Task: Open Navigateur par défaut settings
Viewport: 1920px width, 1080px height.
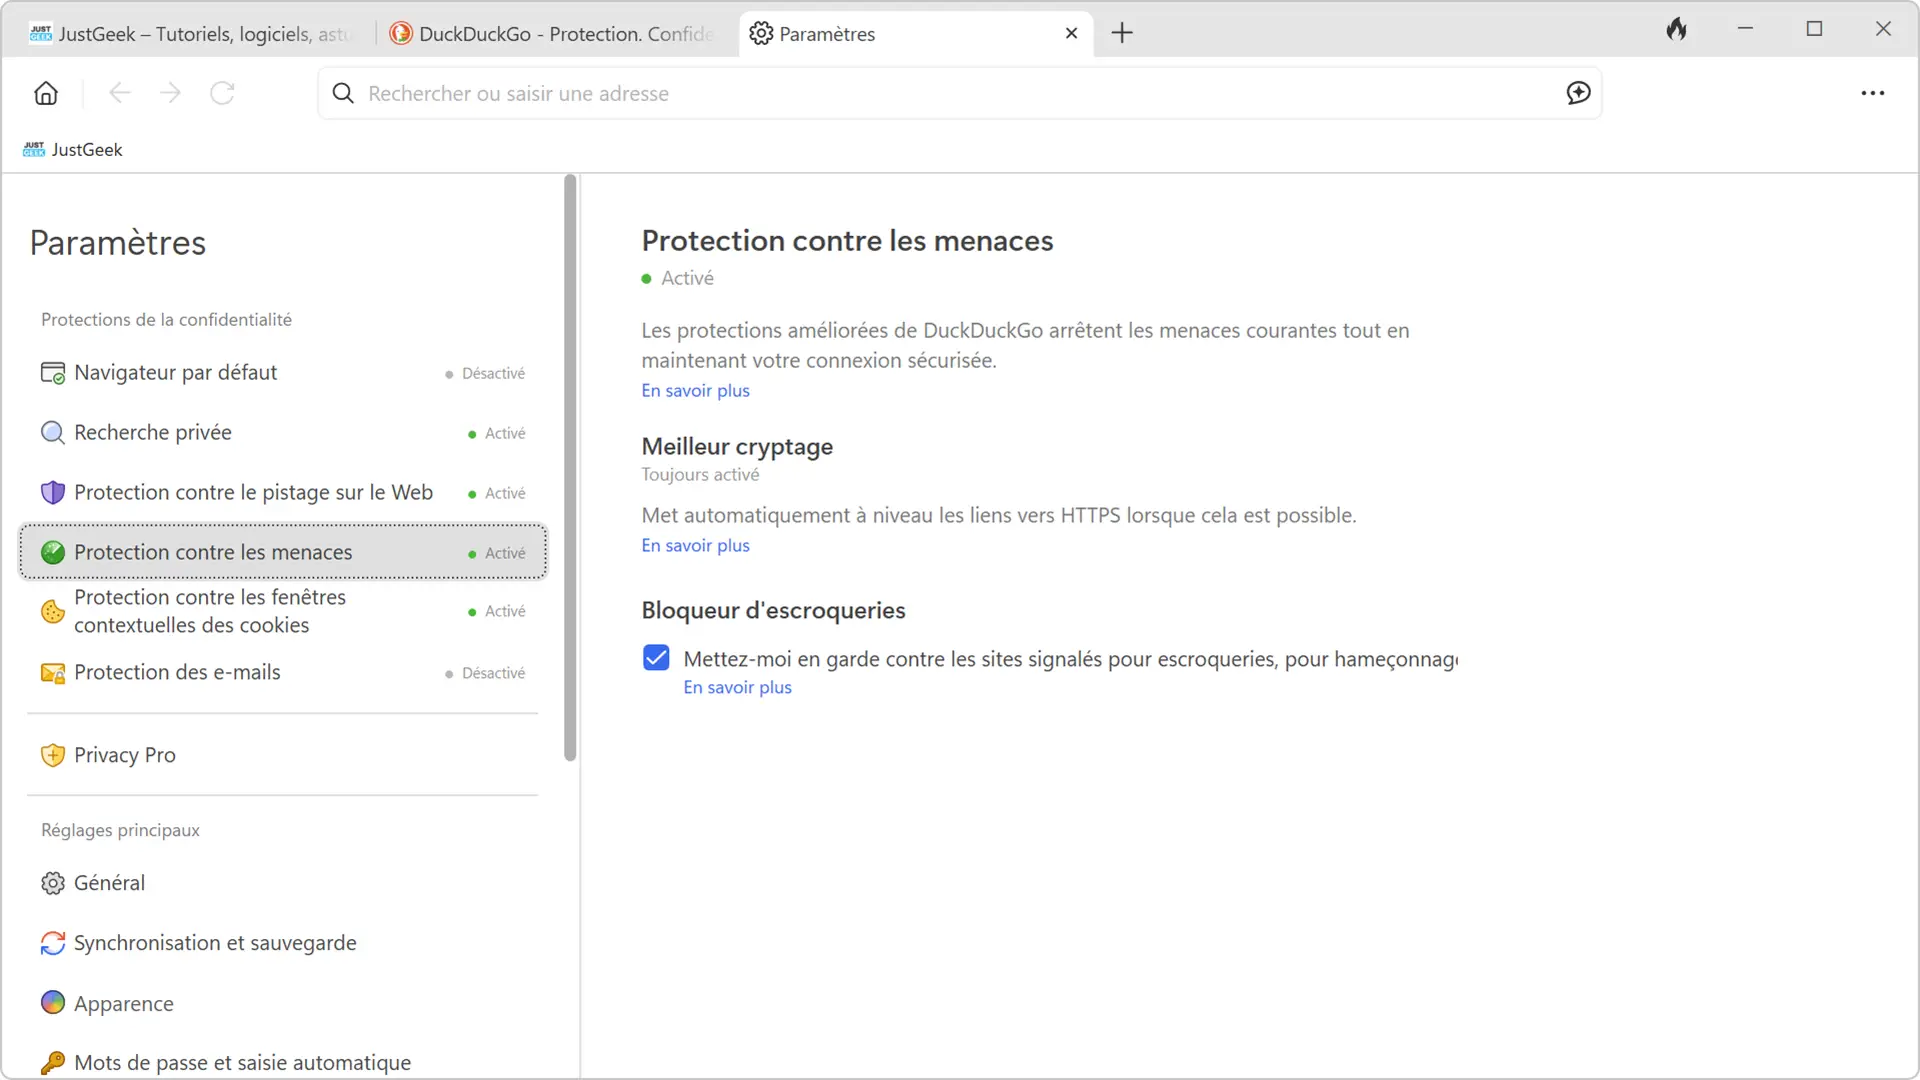Action: coord(283,373)
